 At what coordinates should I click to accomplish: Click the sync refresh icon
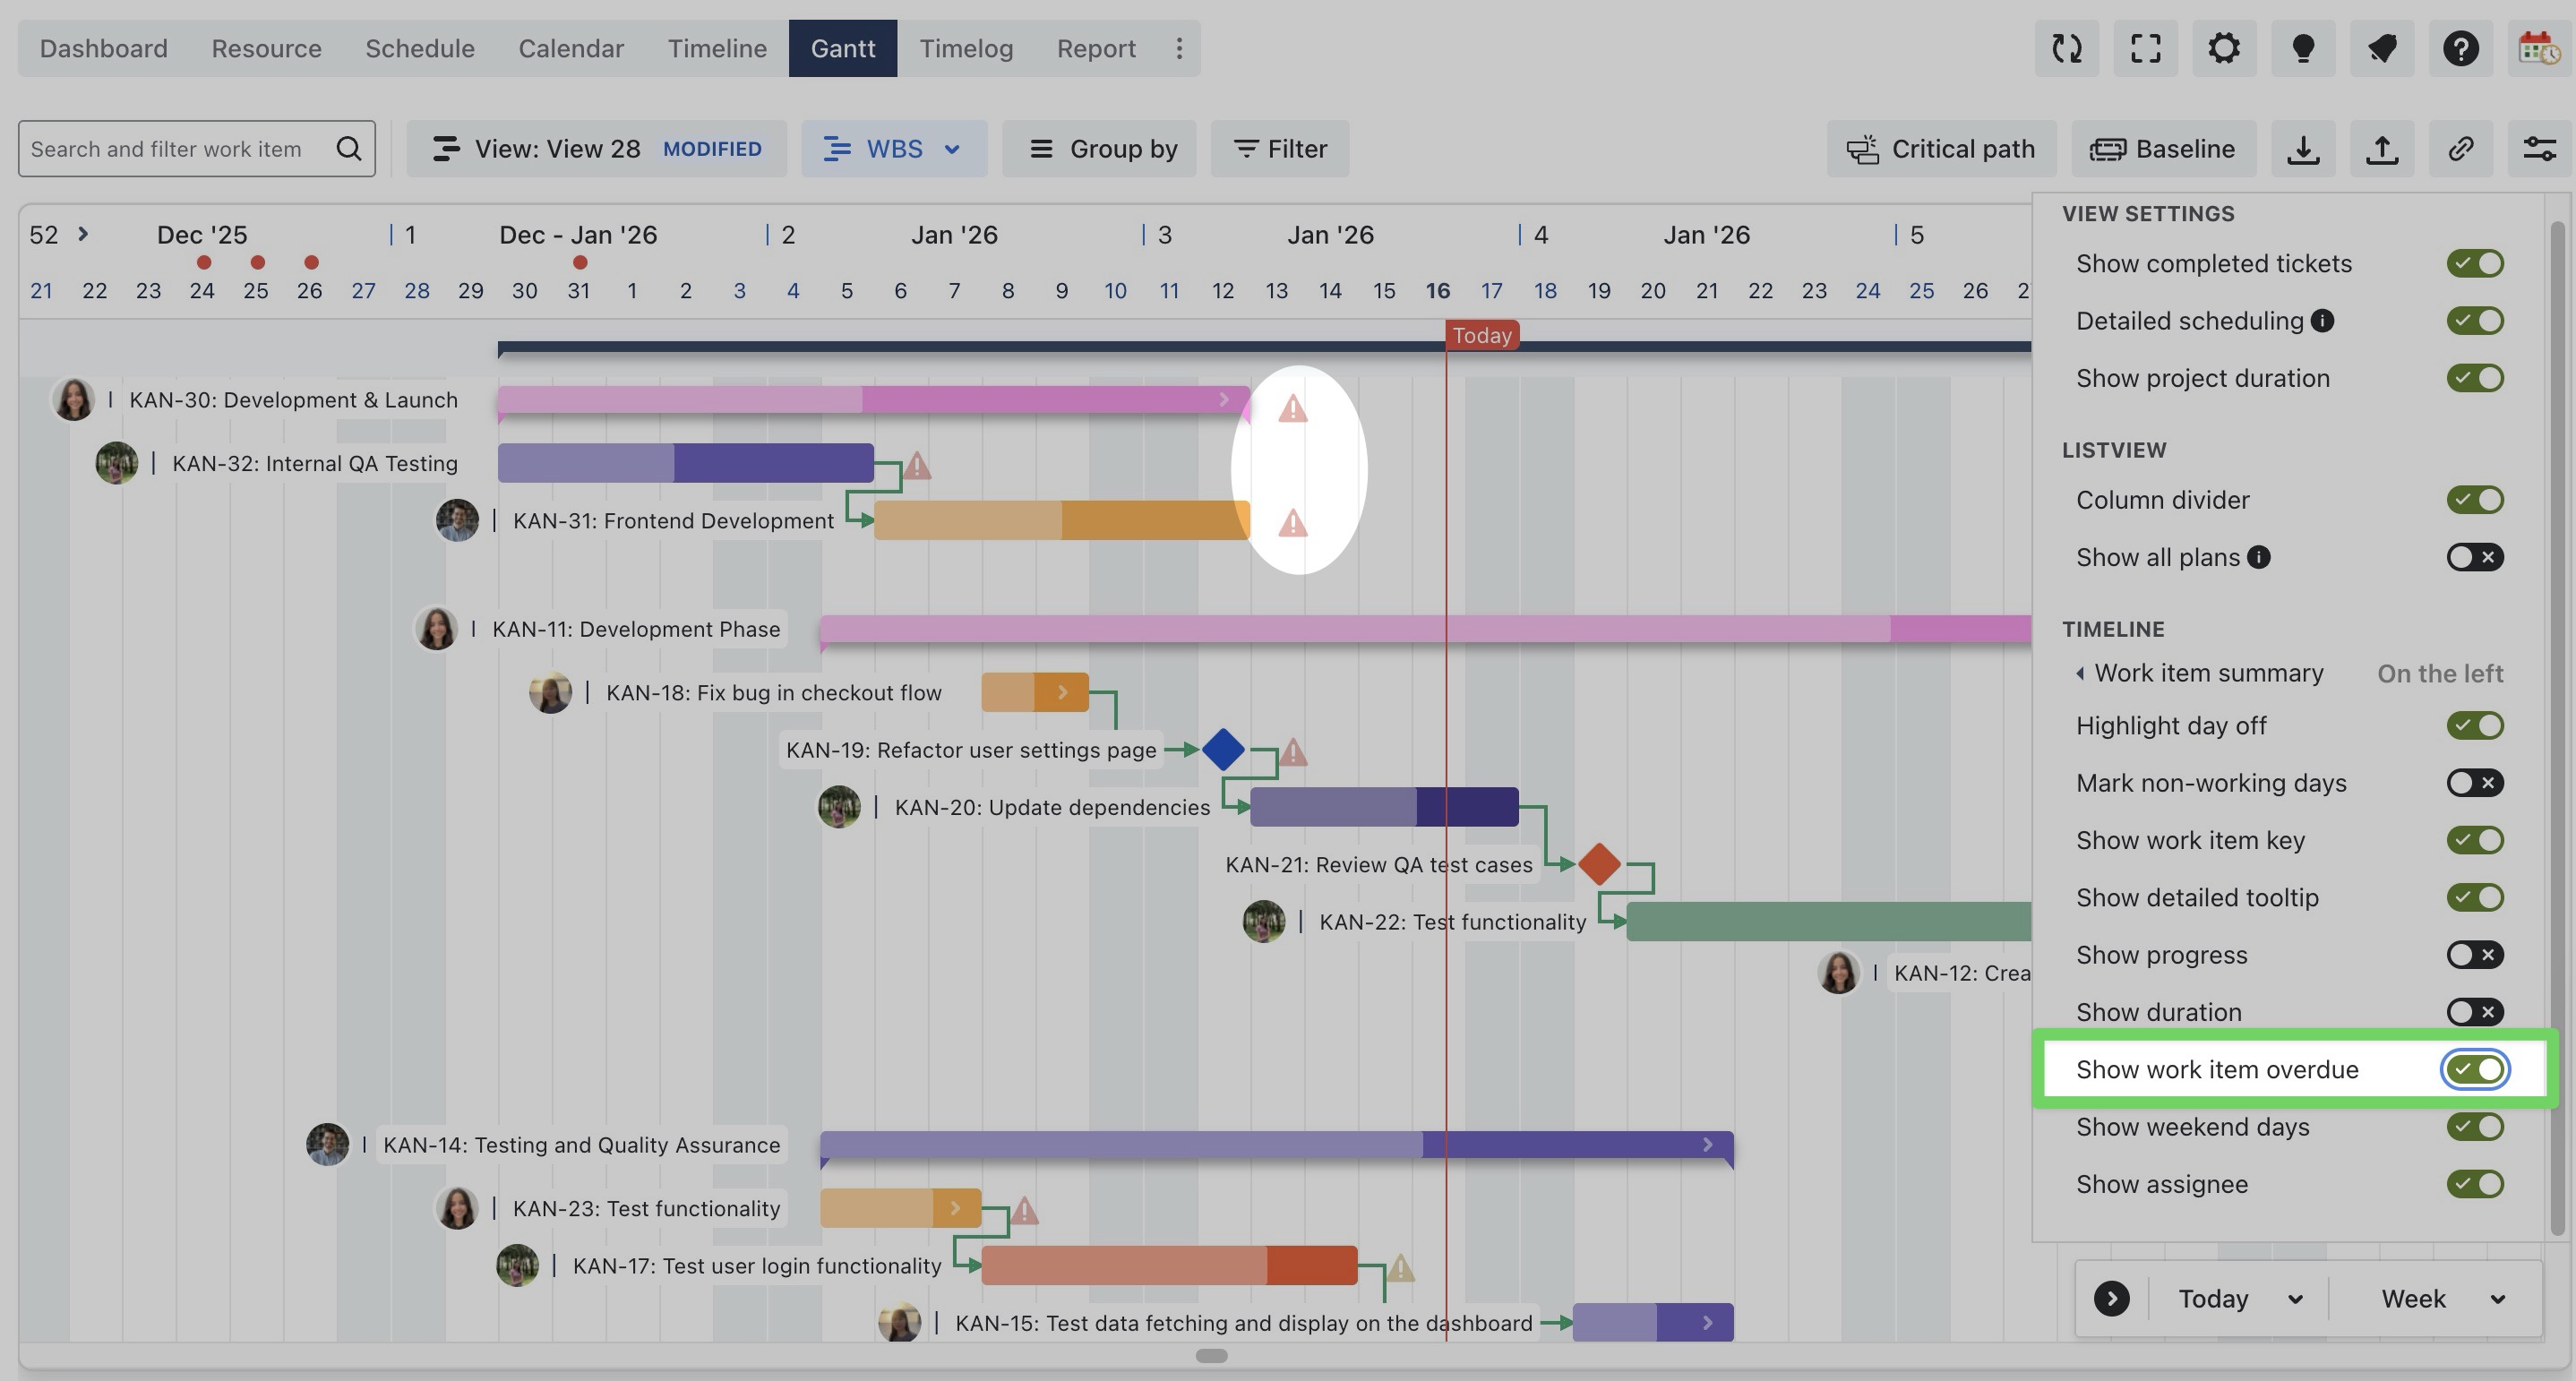pyautogui.click(x=2066, y=48)
